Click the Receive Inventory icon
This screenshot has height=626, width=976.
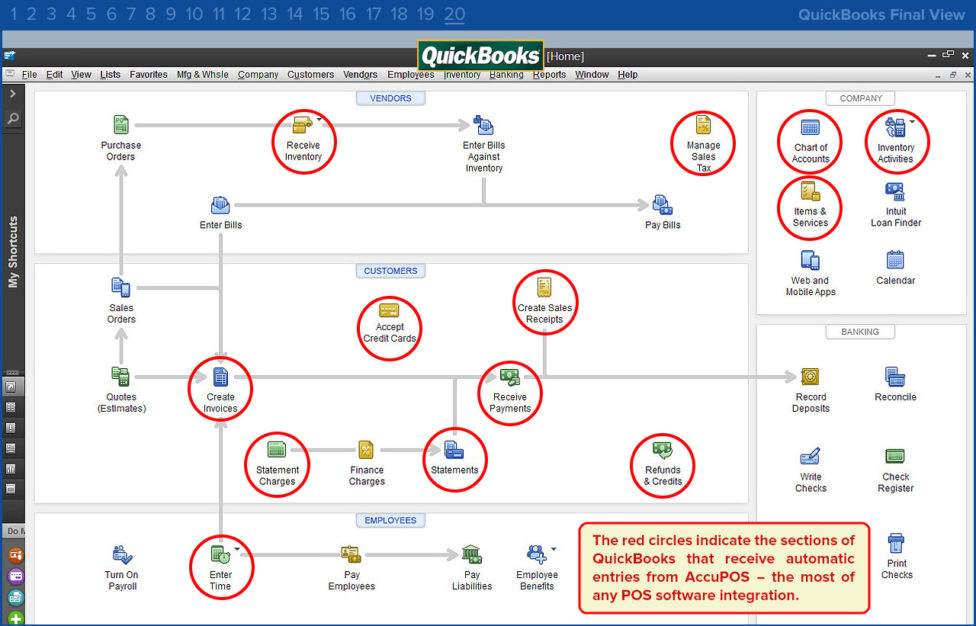(303, 124)
